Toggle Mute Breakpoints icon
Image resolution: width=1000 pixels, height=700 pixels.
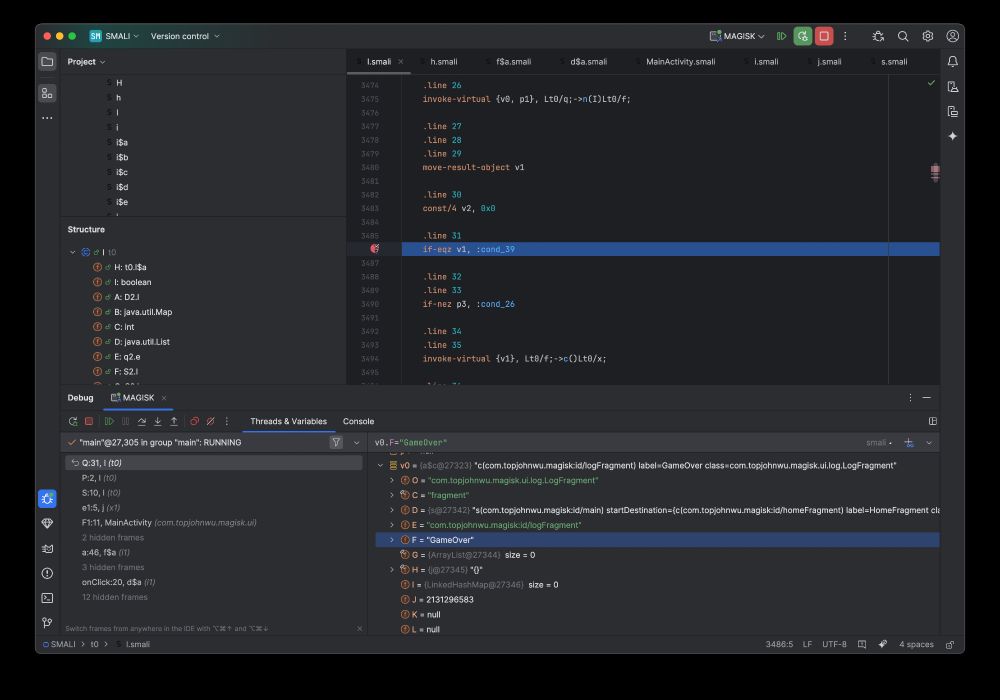click(x=210, y=421)
